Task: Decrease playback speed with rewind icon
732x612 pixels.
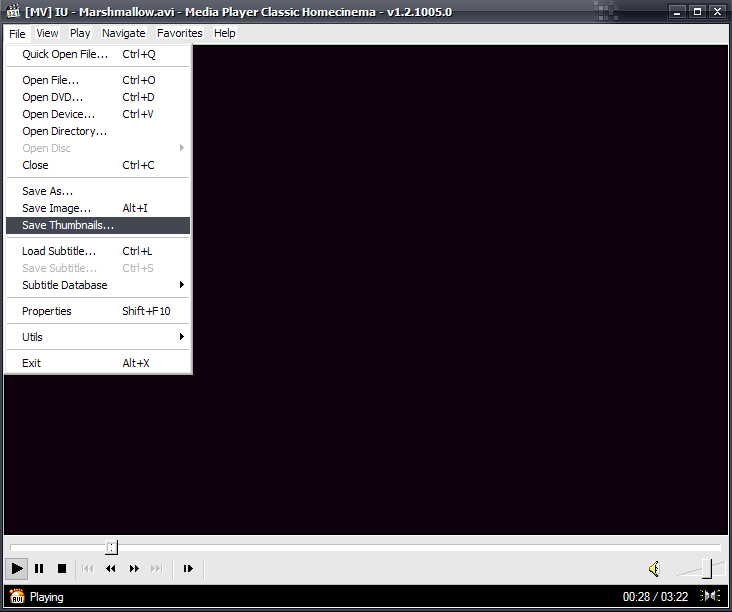Action: 111,569
